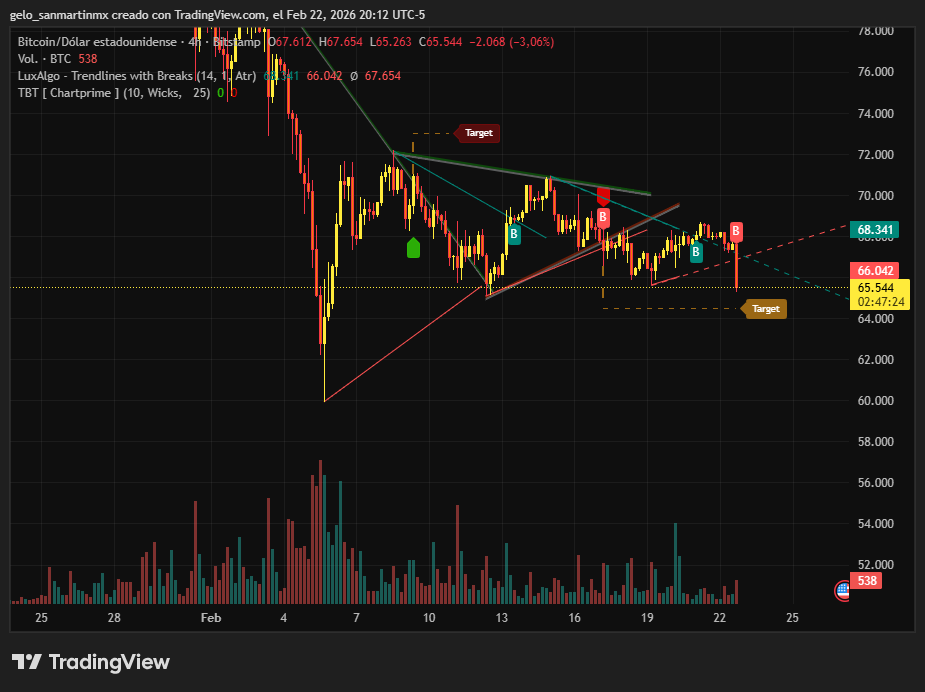Click the open value O67.612

tap(290, 42)
